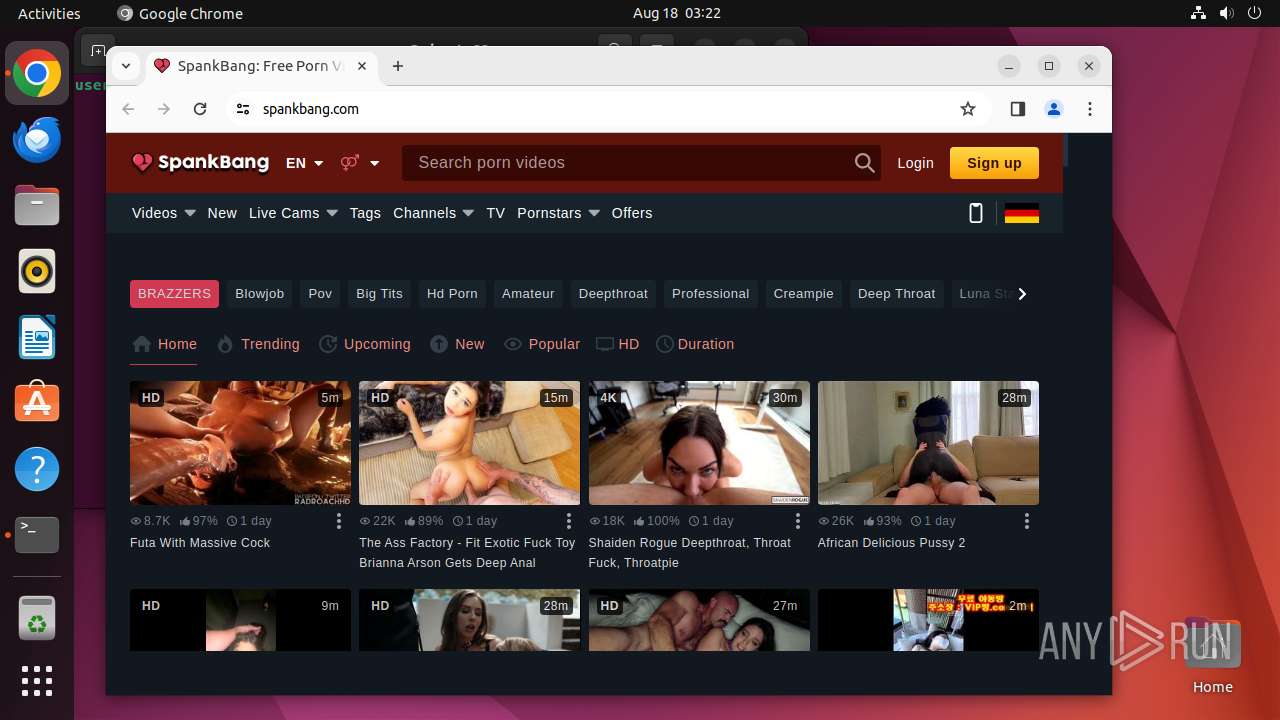Open the TV nav link

point(495,213)
